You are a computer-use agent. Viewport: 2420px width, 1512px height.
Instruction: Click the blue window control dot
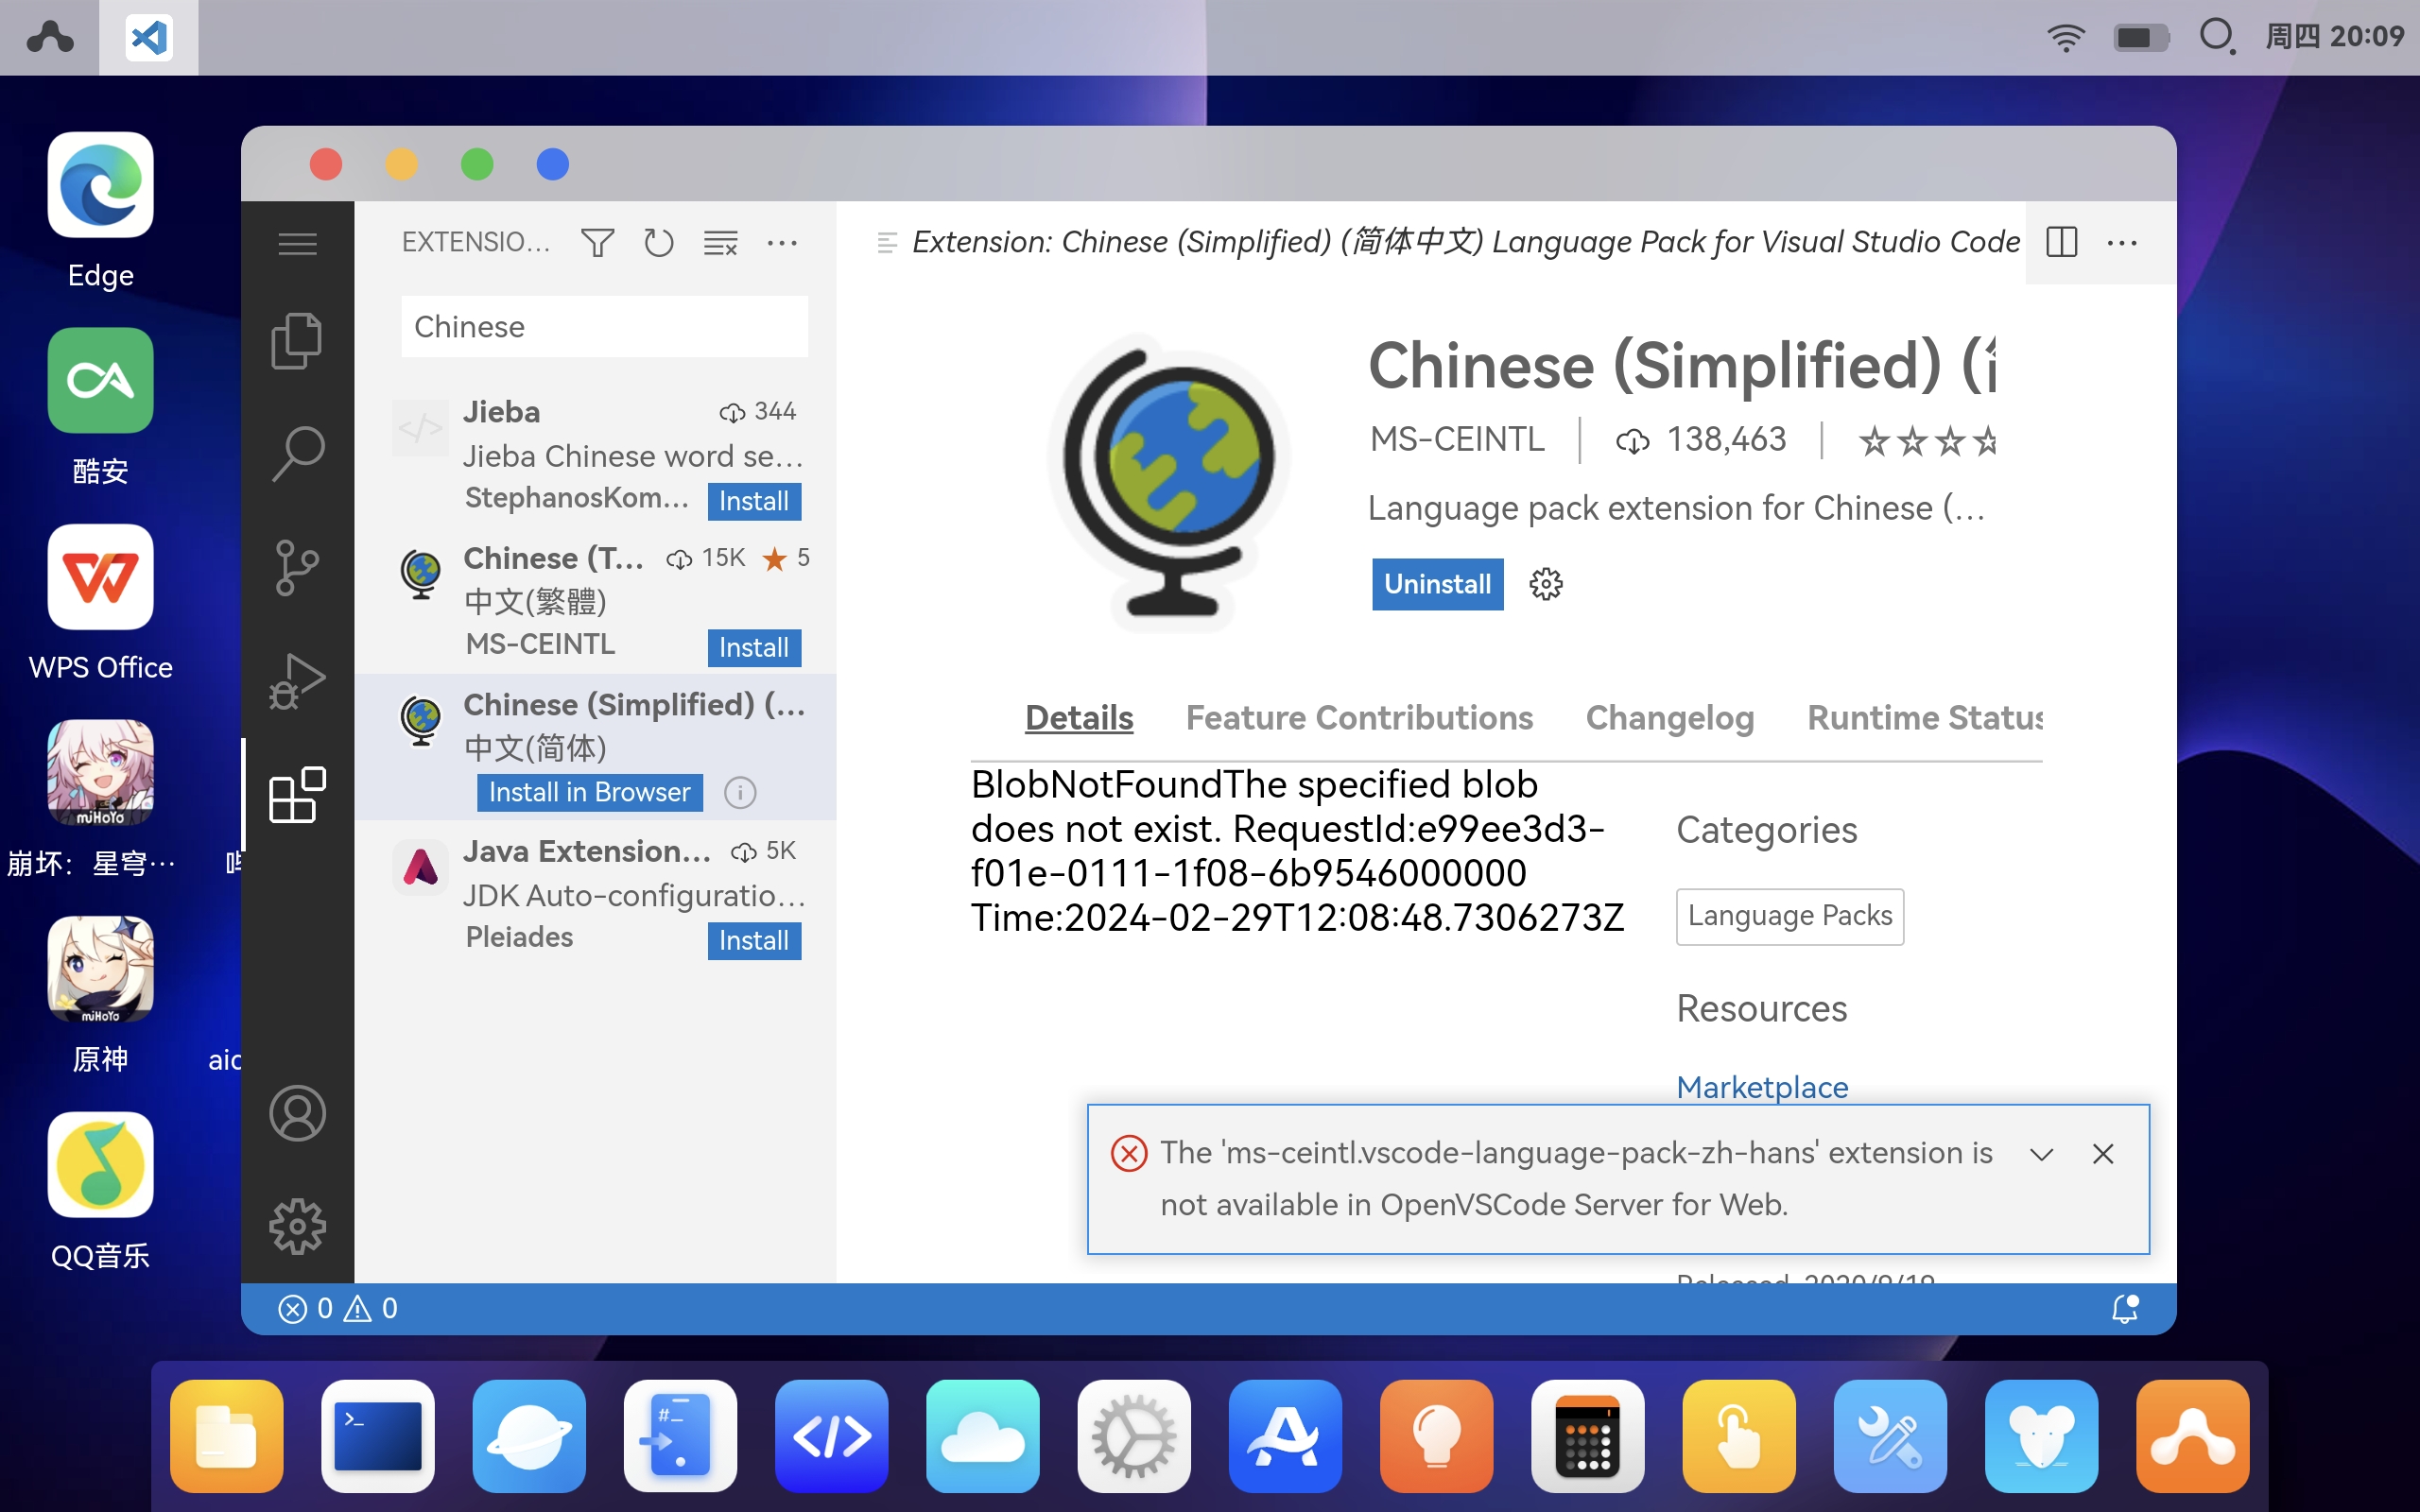552,164
